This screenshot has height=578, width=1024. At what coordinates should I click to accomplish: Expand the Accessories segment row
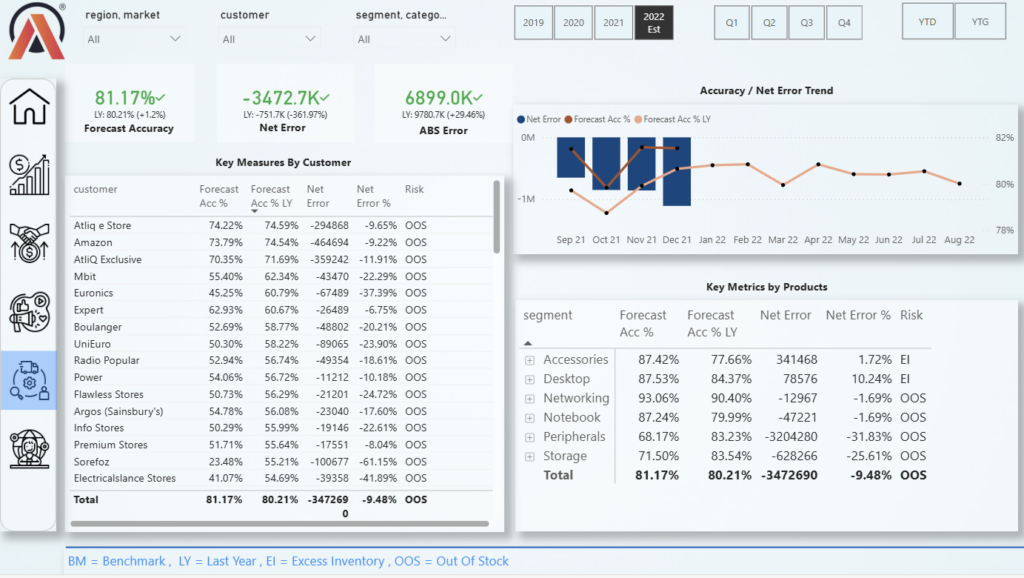(x=530, y=361)
